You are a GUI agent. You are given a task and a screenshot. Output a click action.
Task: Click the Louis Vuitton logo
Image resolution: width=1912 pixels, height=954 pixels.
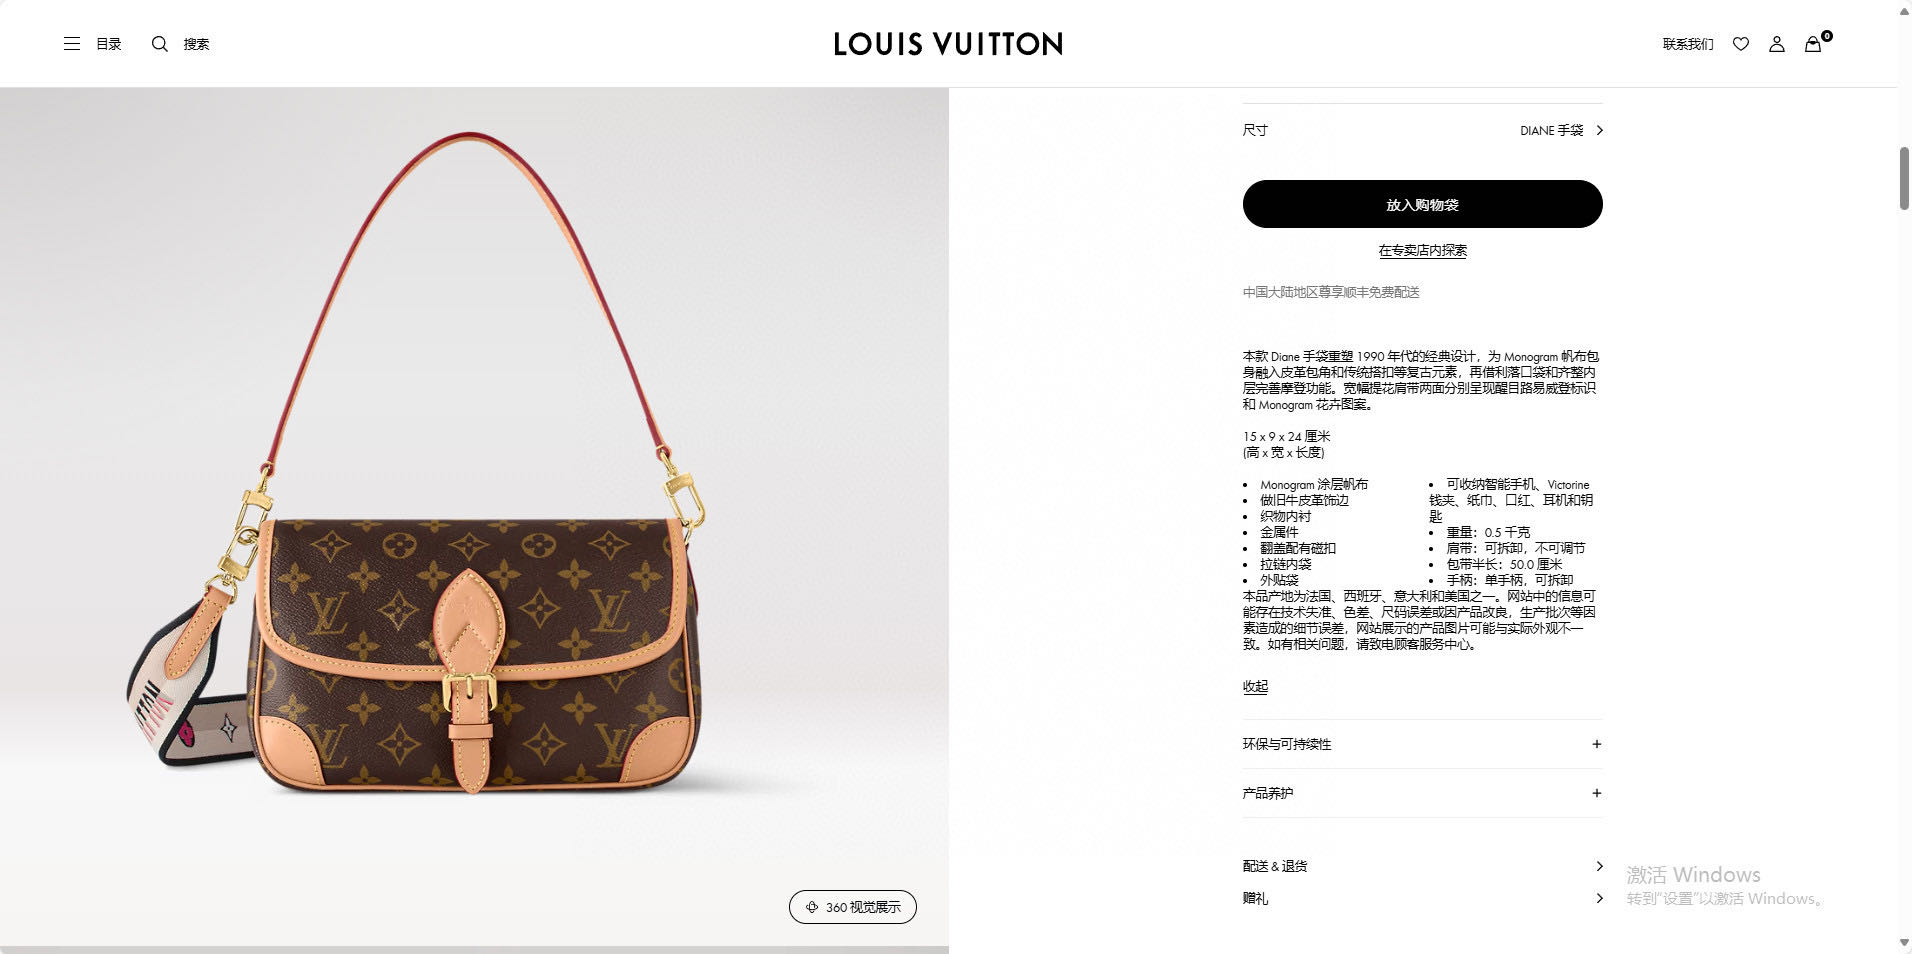(x=948, y=44)
